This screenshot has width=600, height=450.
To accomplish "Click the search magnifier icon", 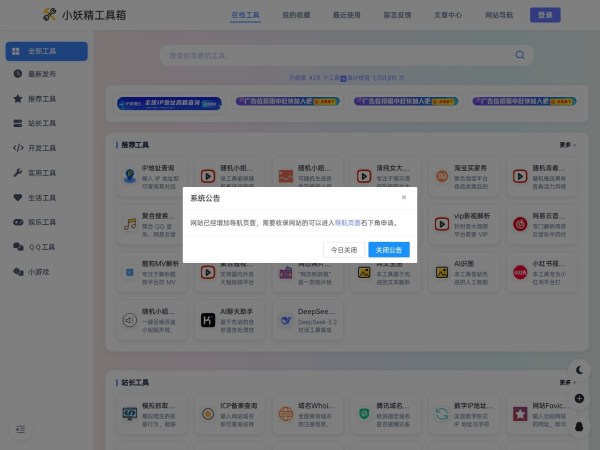I will (x=520, y=55).
